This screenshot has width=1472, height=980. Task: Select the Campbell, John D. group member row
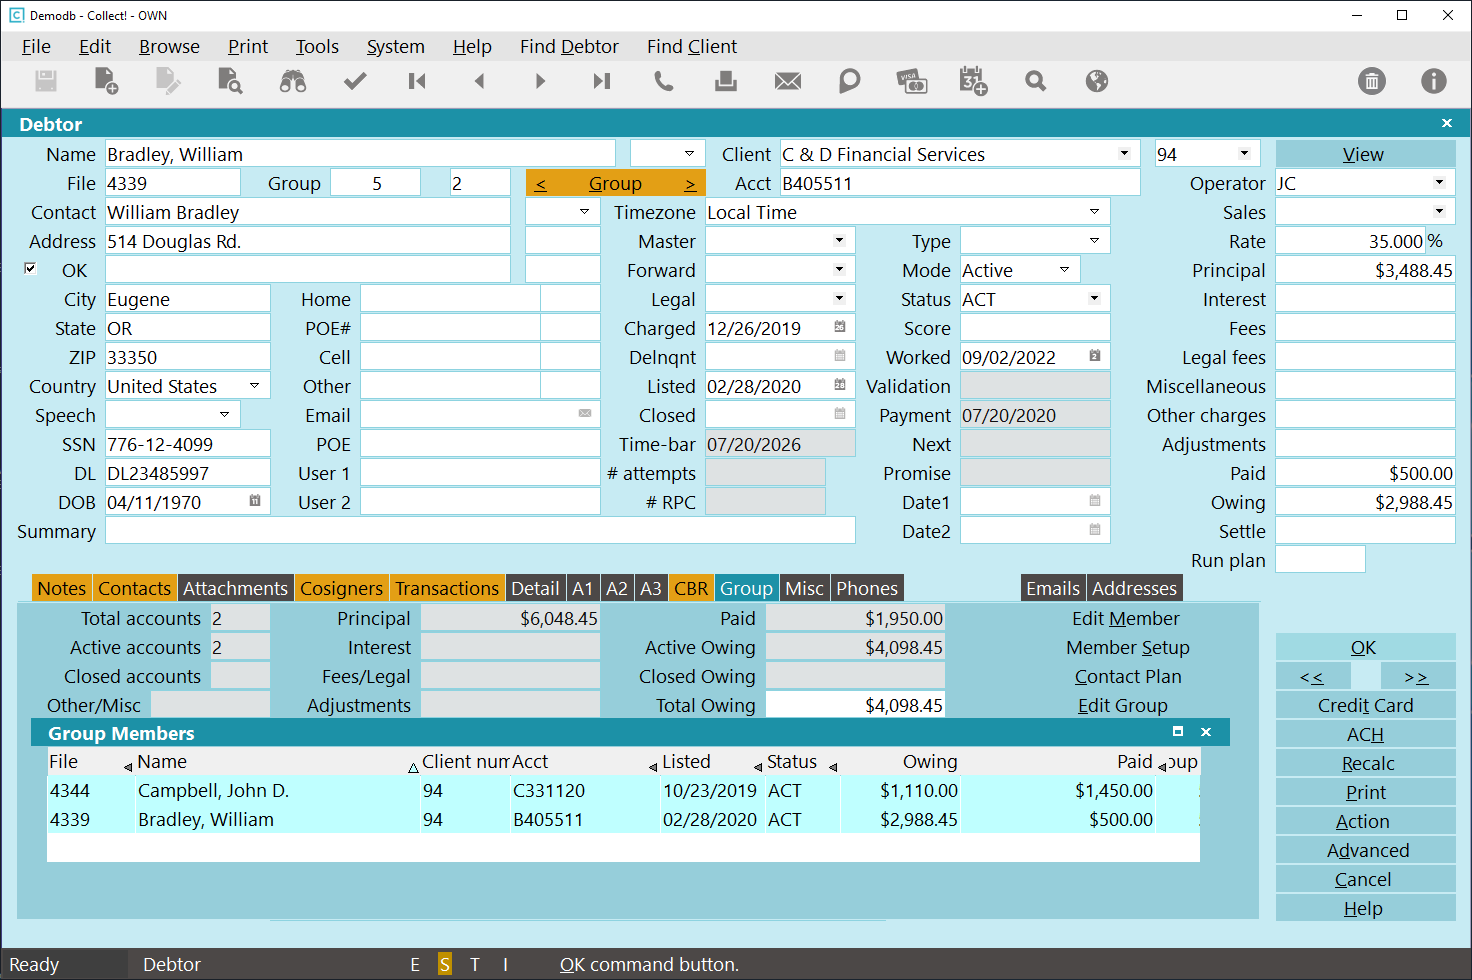point(623,790)
